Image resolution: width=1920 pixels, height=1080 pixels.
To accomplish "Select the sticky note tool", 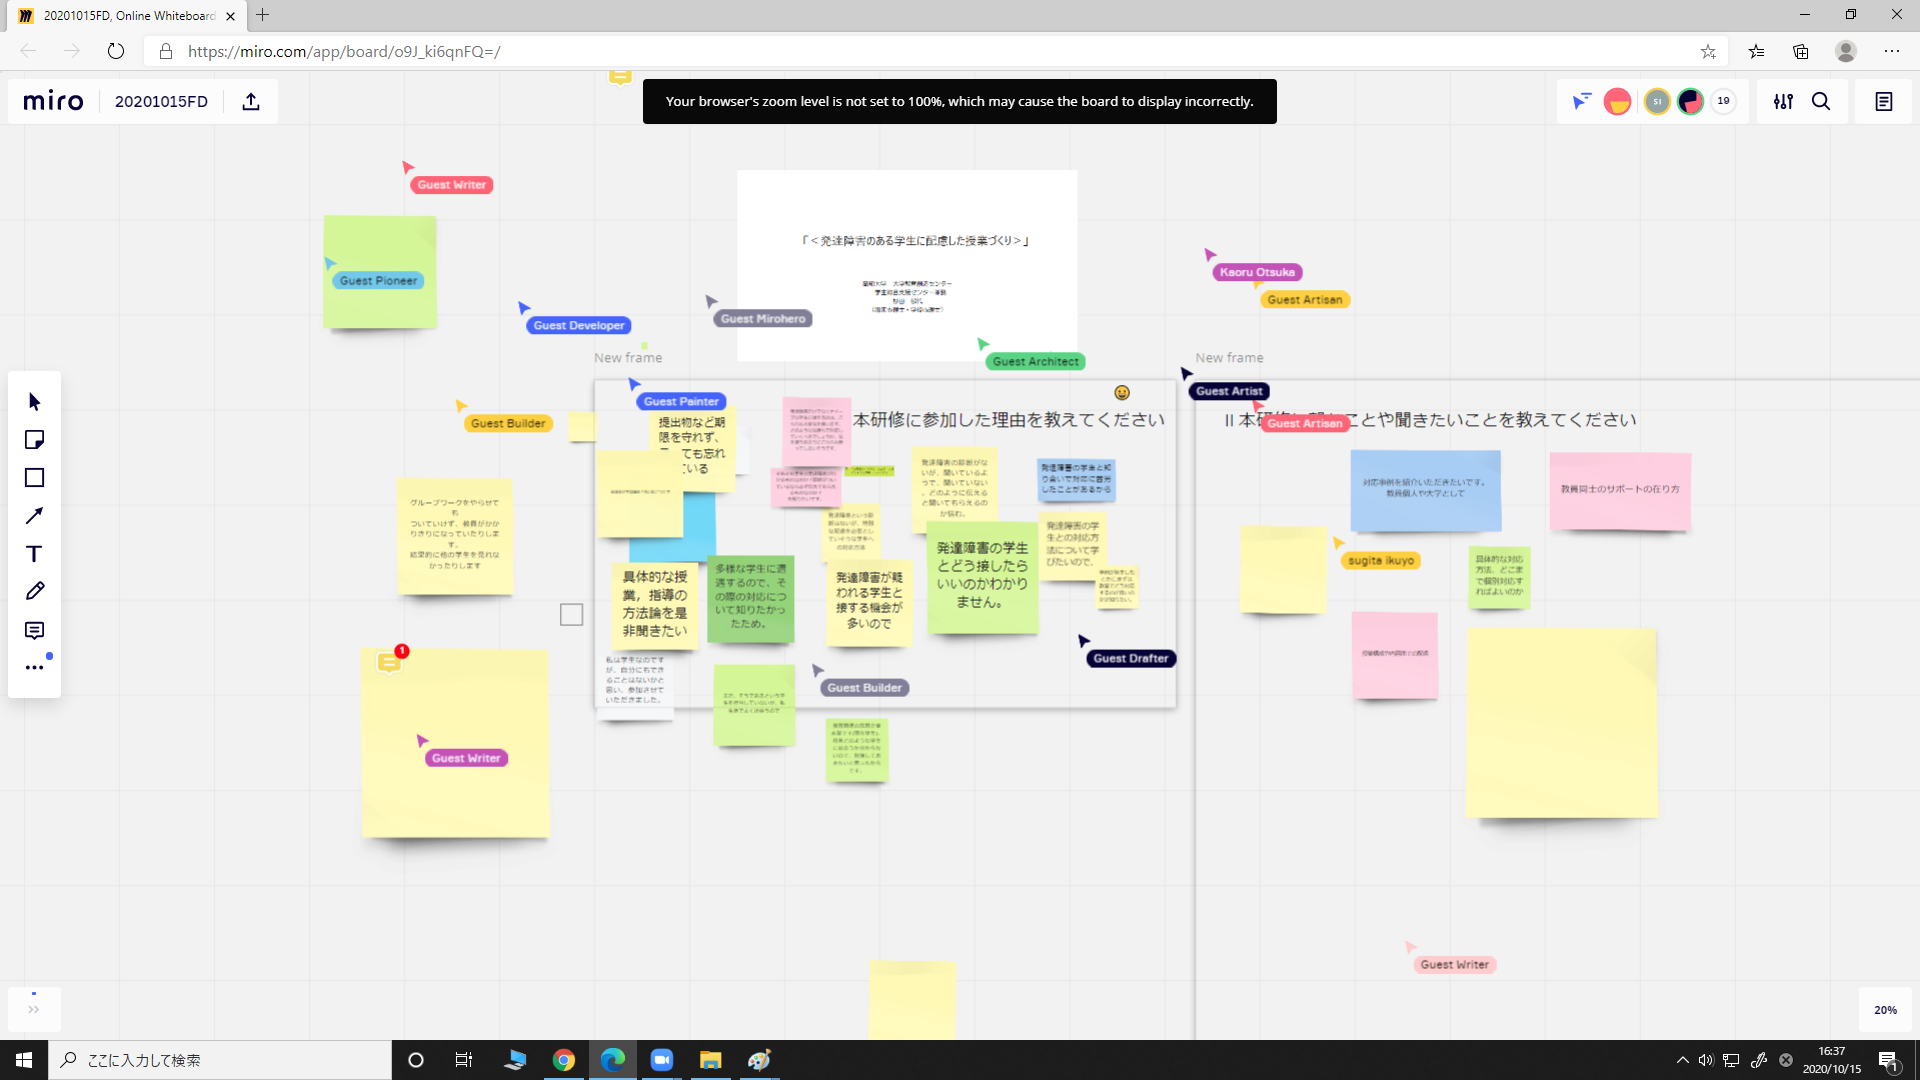I will 34,440.
